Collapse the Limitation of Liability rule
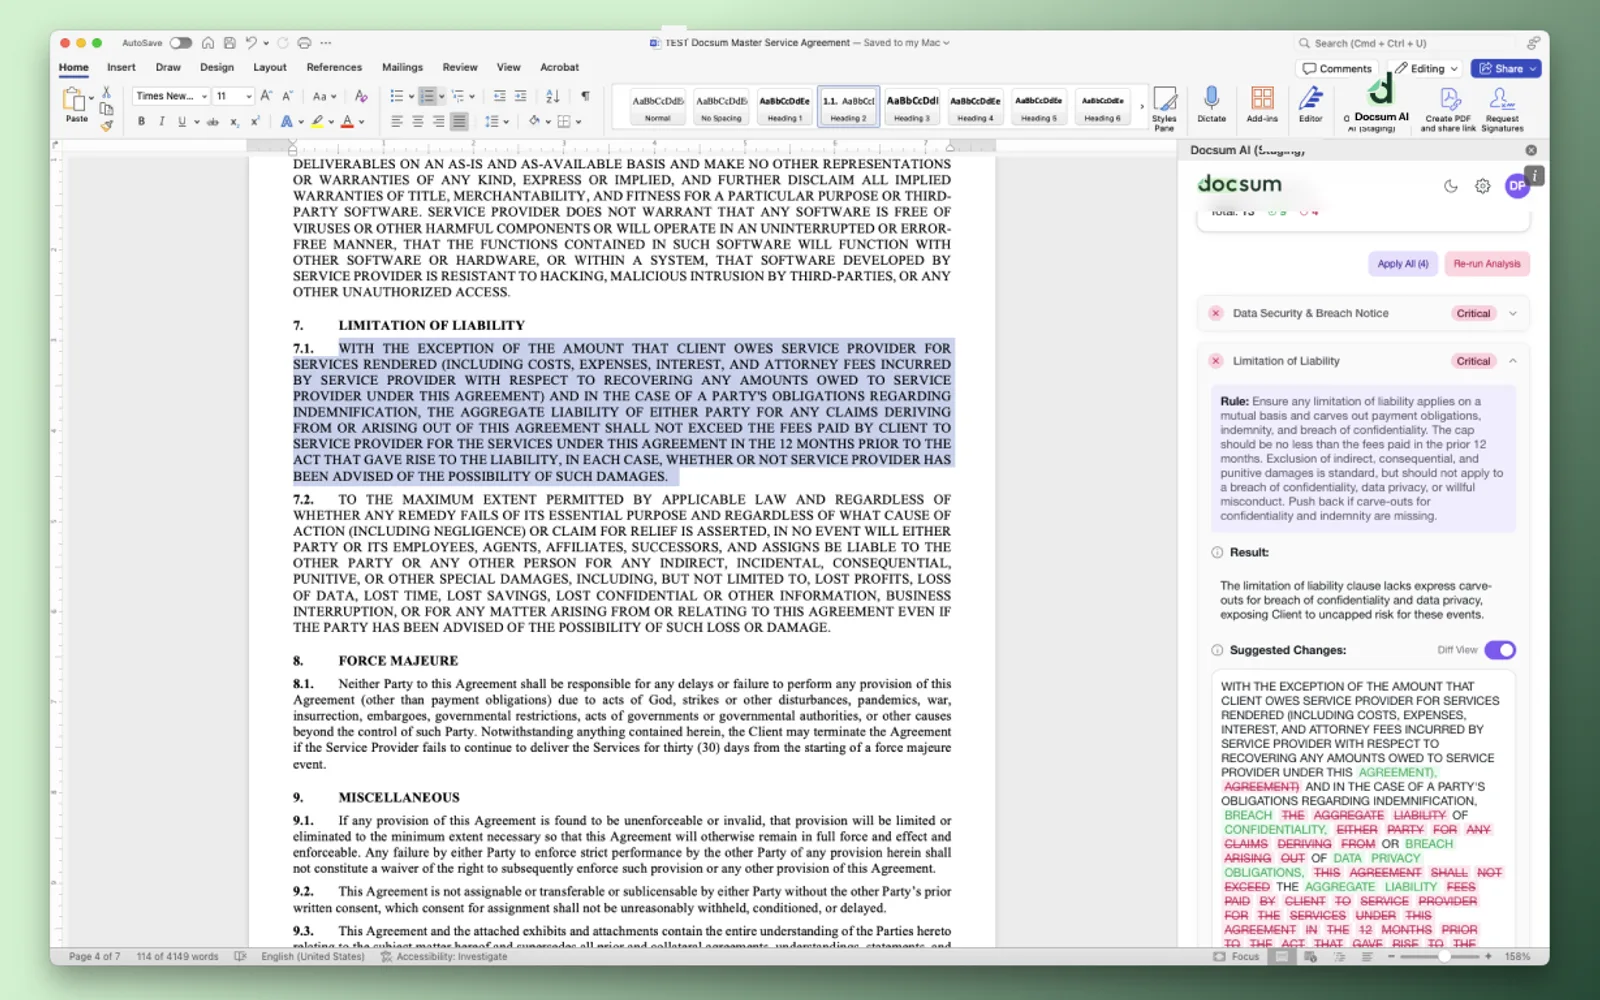The image size is (1600, 1000). (x=1513, y=361)
